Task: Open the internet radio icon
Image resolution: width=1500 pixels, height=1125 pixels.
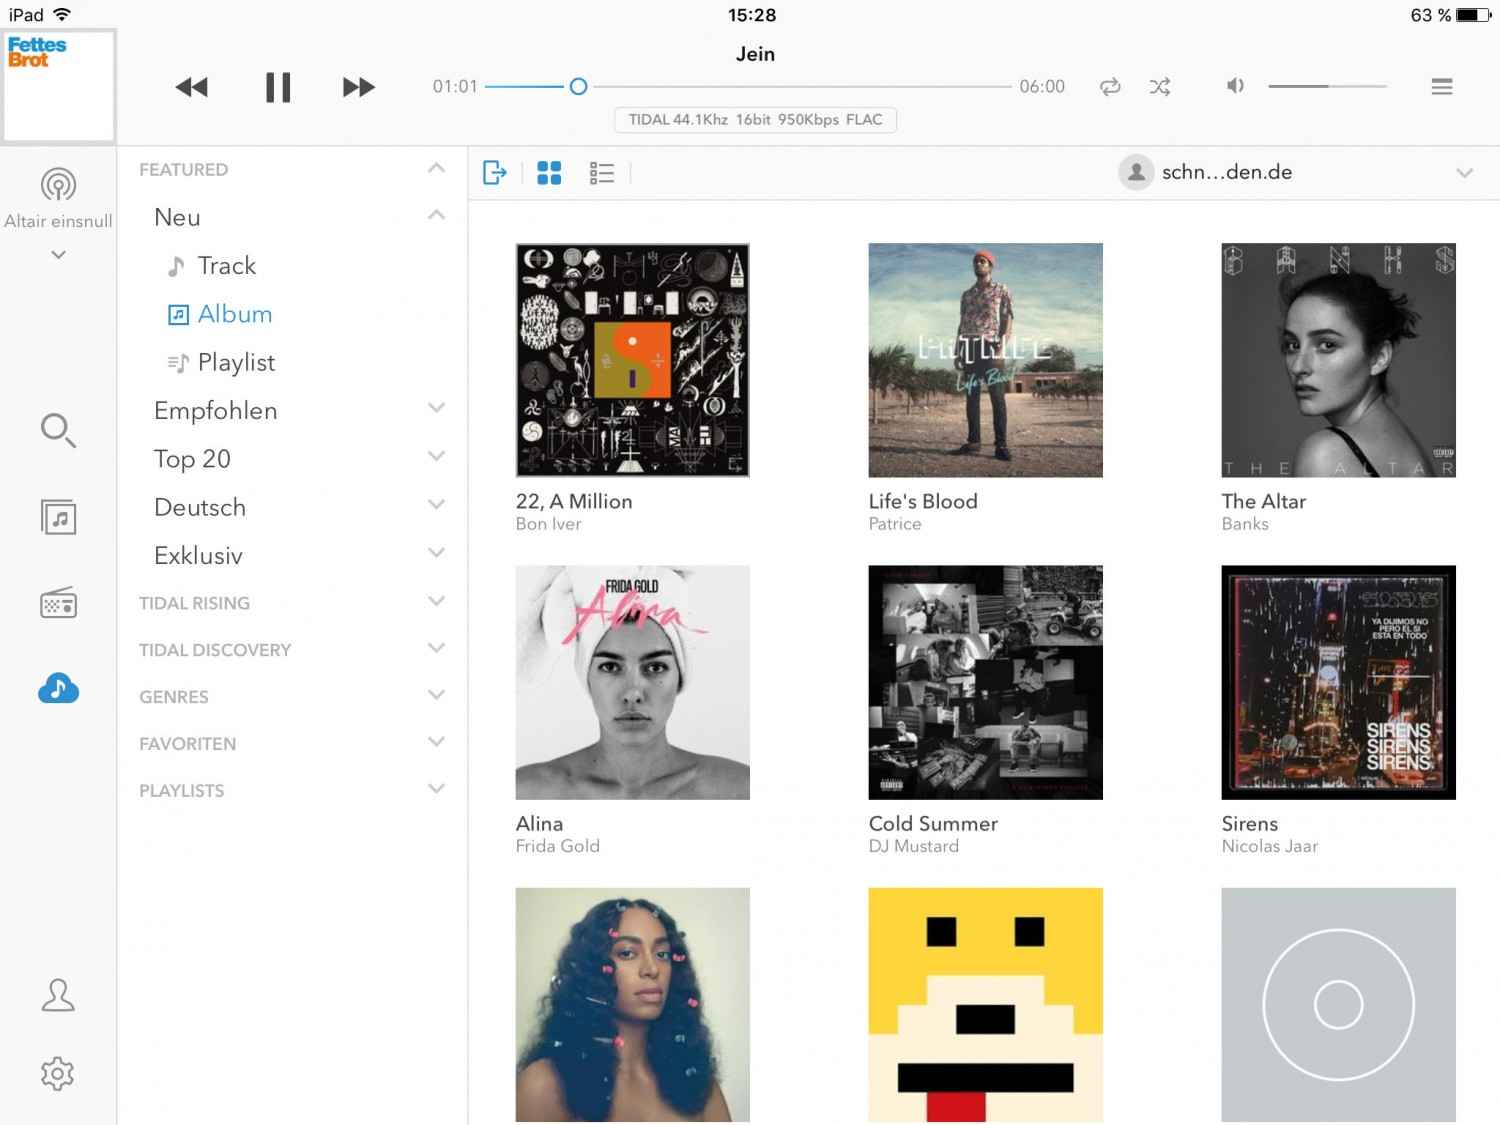Action: (58, 603)
